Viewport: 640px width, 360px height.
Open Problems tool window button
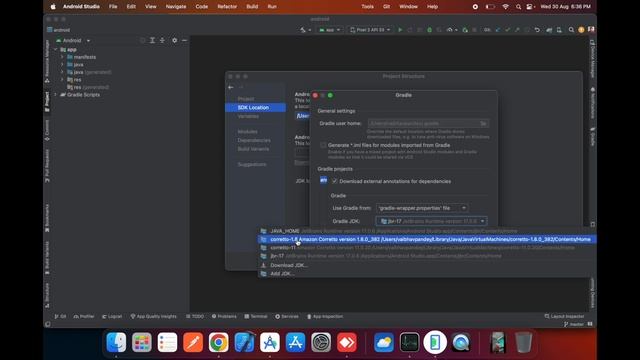click(x=224, y=316)
